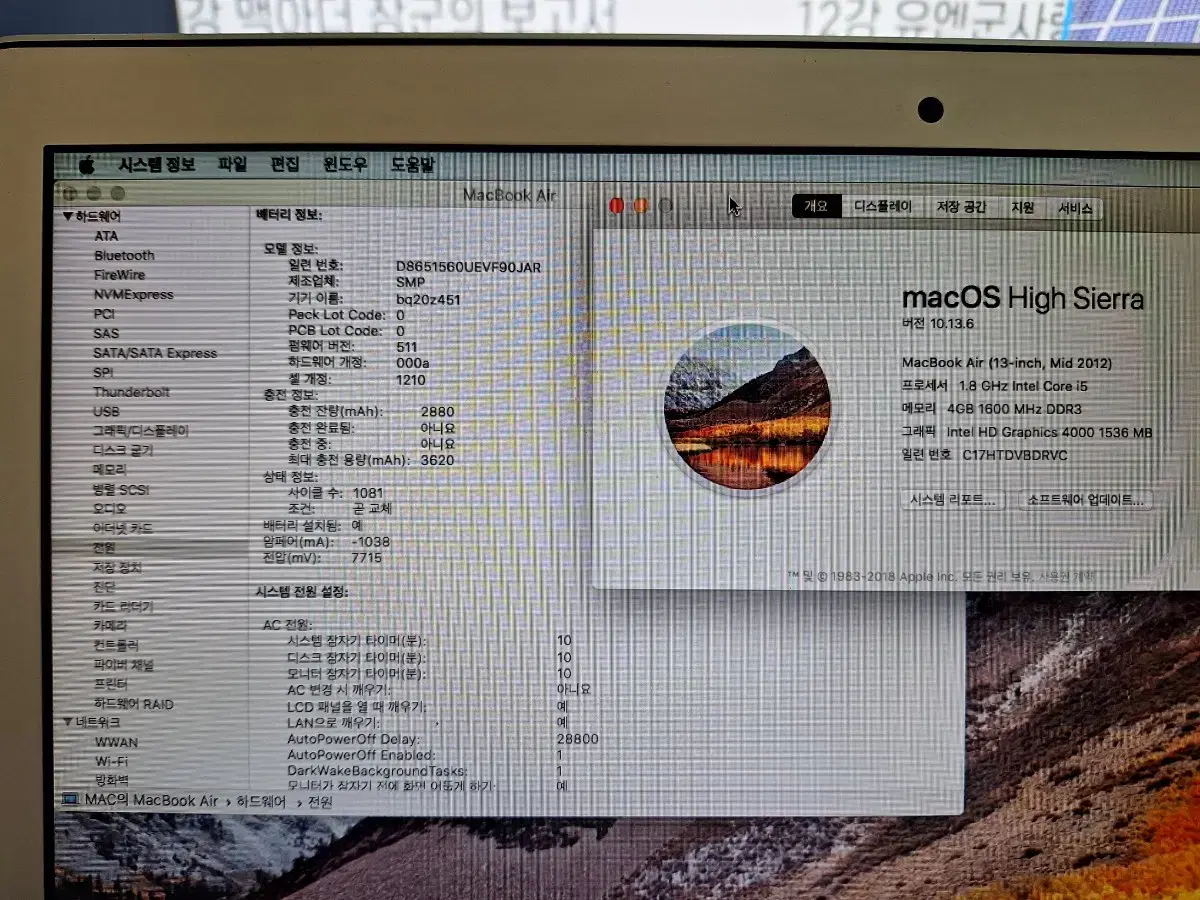The width and height of the screenshot is (1200, 900).
Task: Select 카드 리더기 in the sidebar
Action: [x=123, y=606]
